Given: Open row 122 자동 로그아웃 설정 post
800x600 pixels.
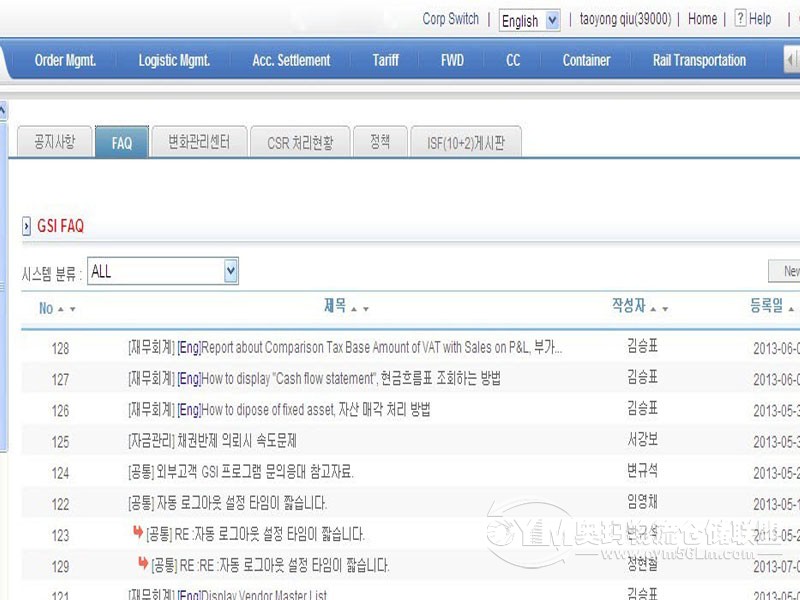Looking at the screenshot, I should [x=227, y=504].
